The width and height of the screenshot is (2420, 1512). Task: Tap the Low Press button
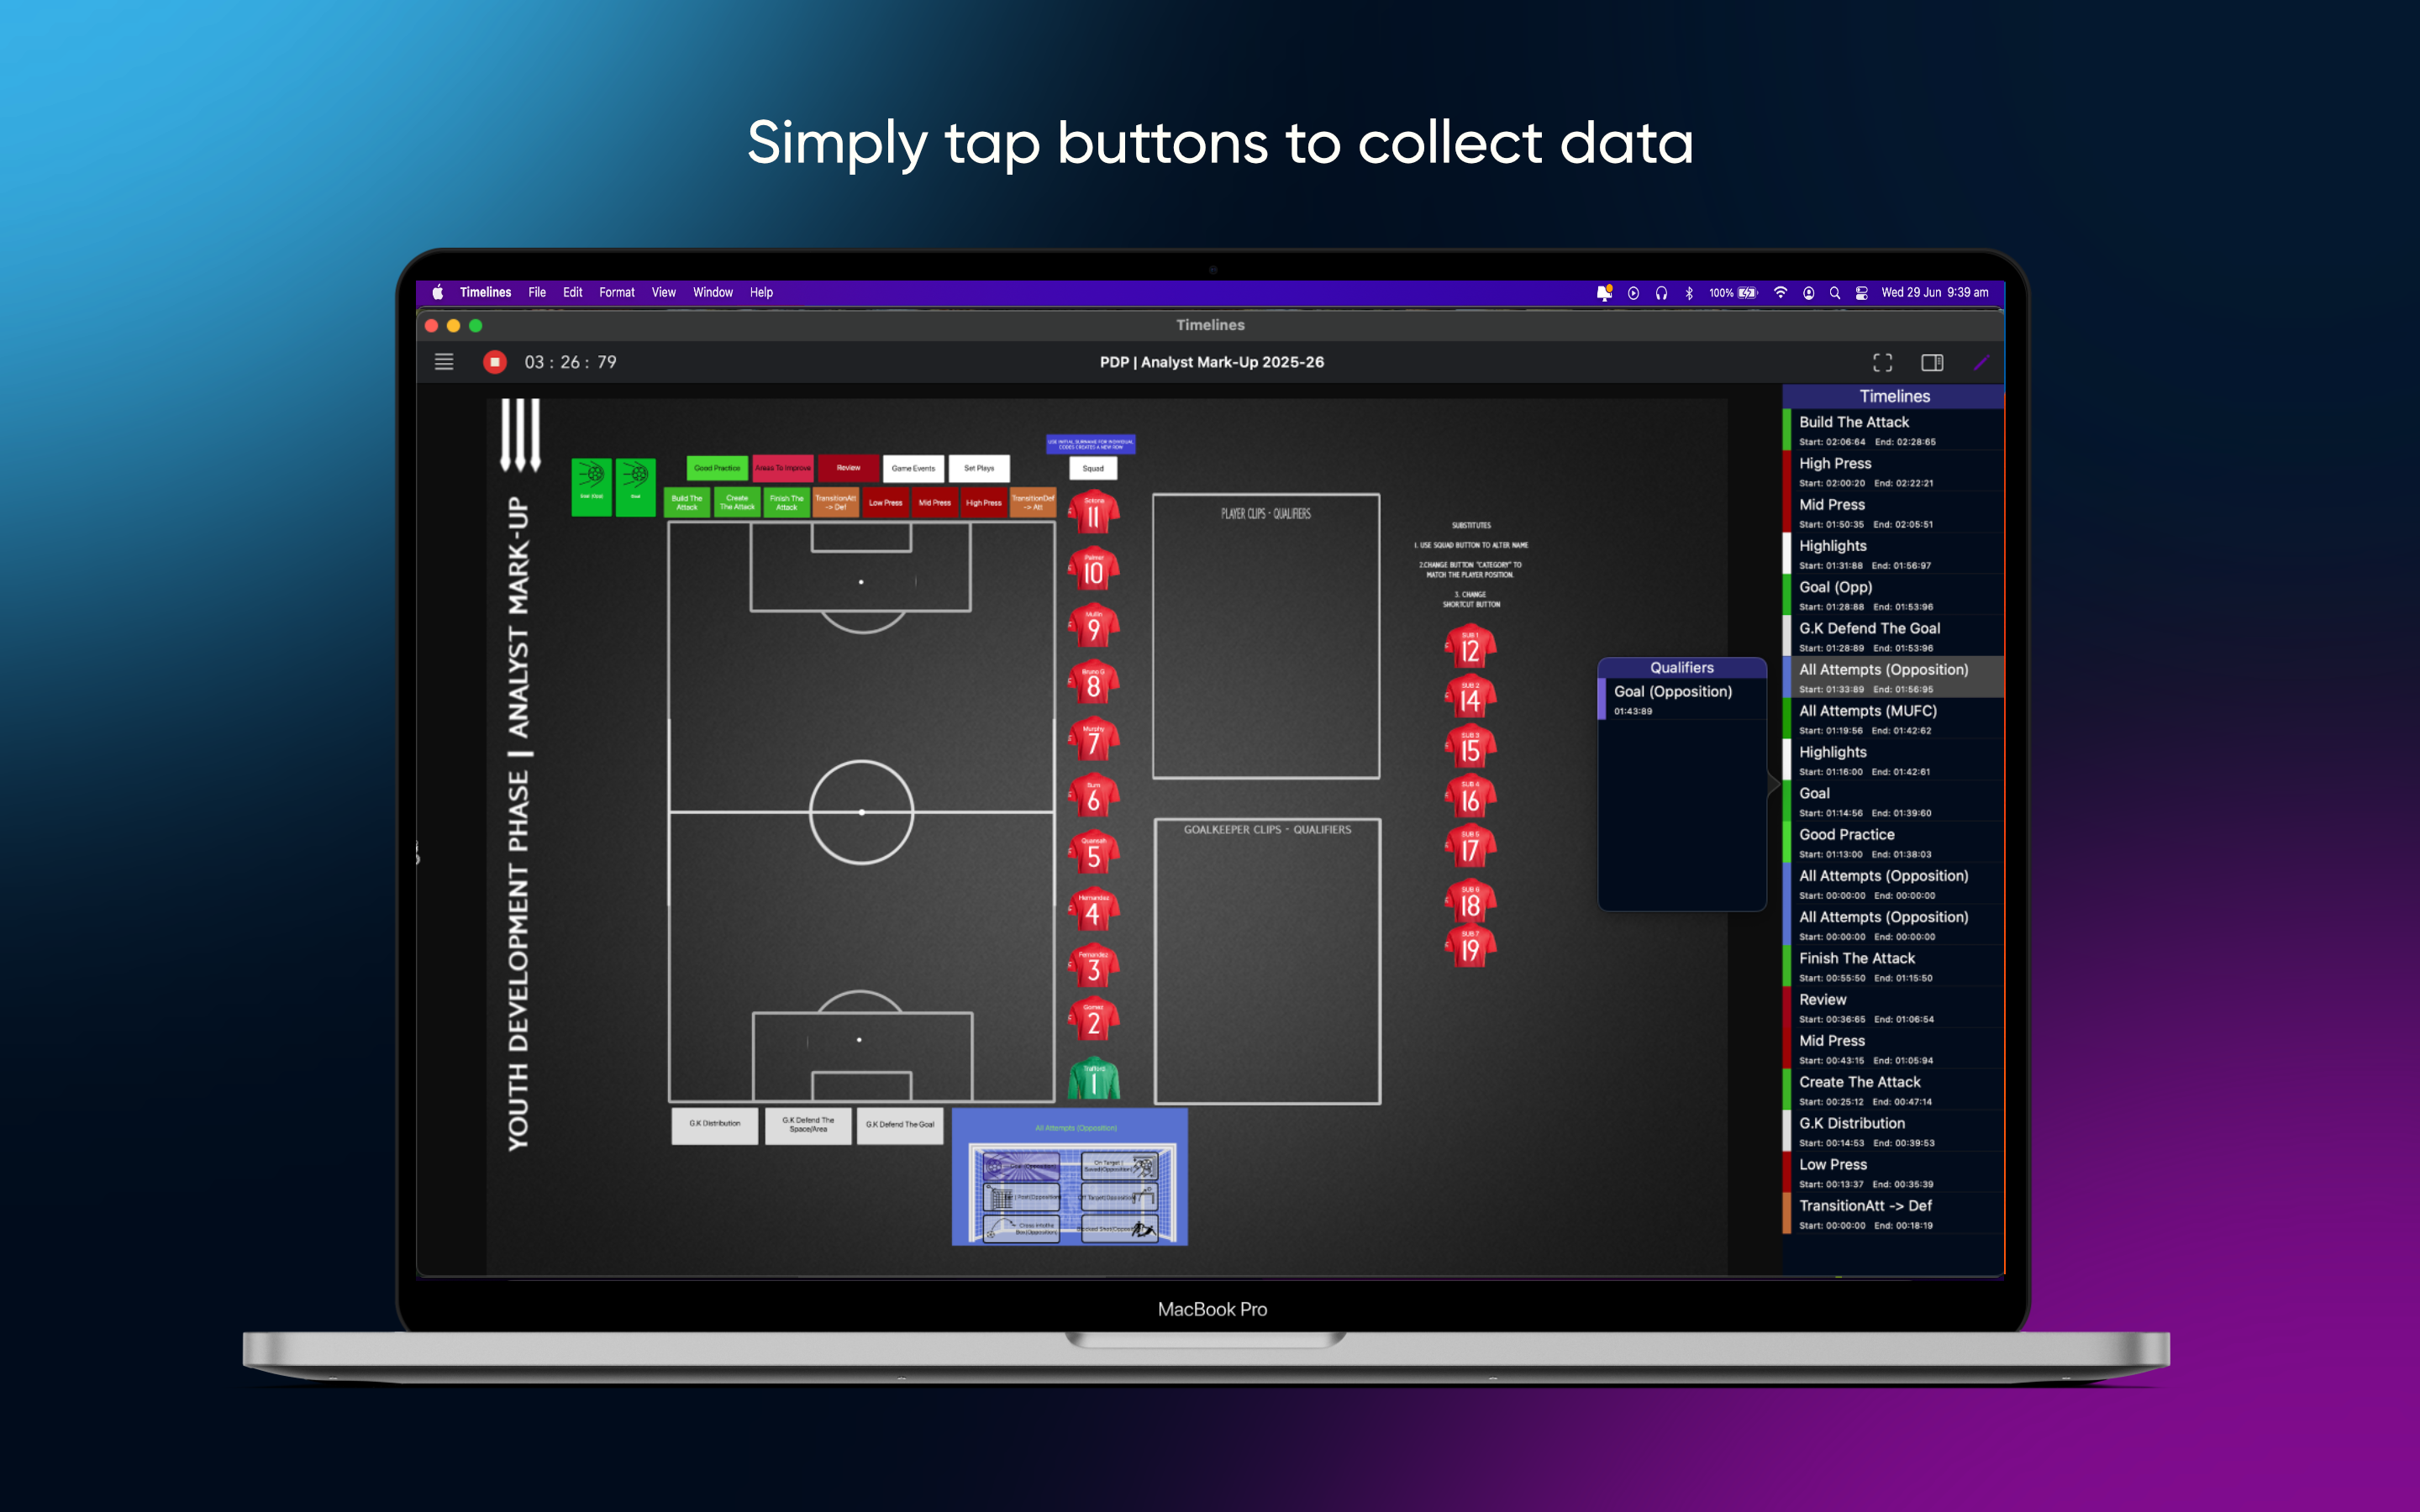(885, 502)
